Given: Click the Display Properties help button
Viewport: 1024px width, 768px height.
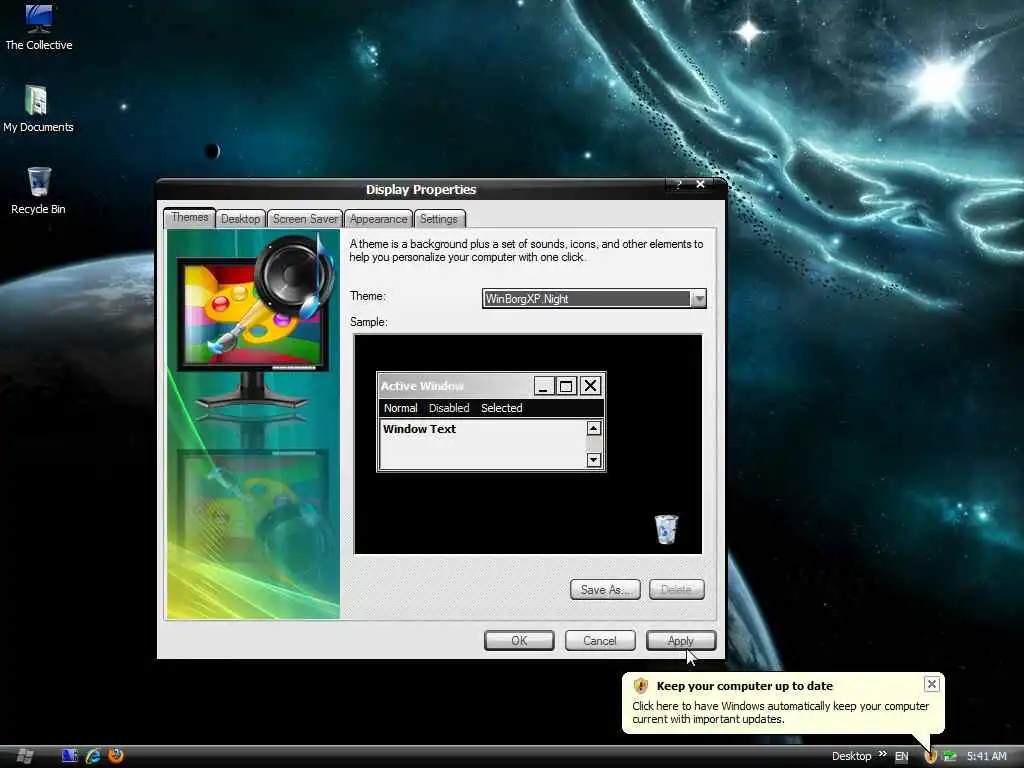Looking at the screenshot, I should (679, 184).
